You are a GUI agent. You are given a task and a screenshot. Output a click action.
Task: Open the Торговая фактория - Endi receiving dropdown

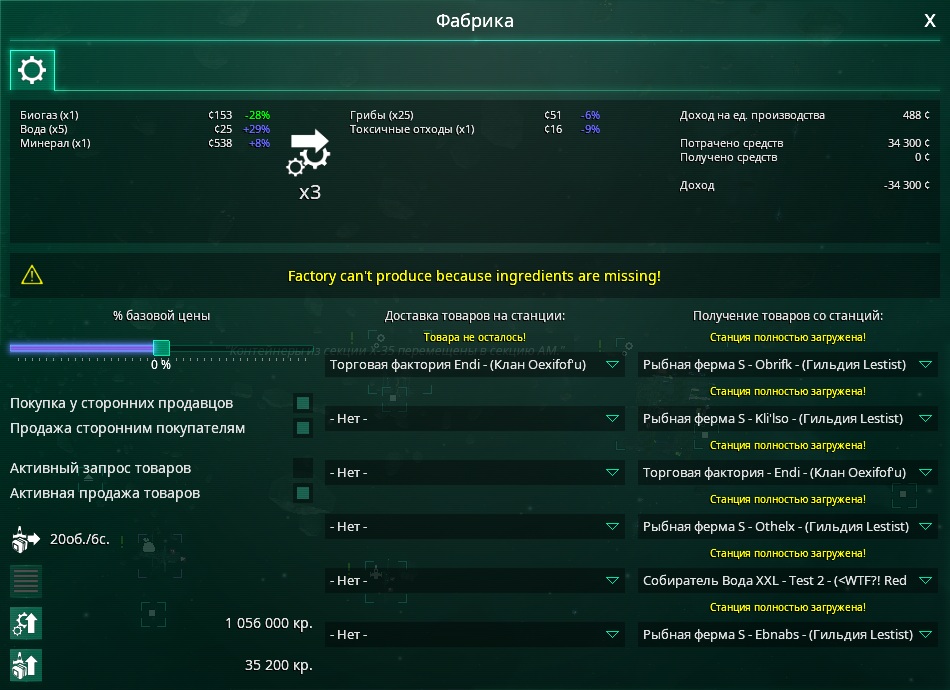788,473
